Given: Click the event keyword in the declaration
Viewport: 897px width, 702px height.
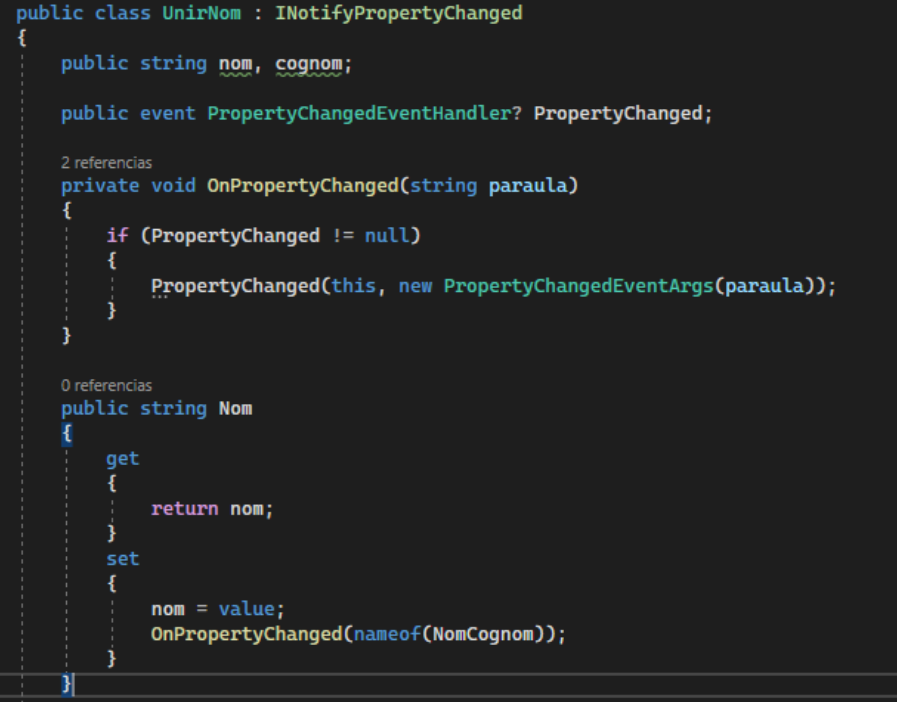Looking at the screenshot, I should point(167,113).
